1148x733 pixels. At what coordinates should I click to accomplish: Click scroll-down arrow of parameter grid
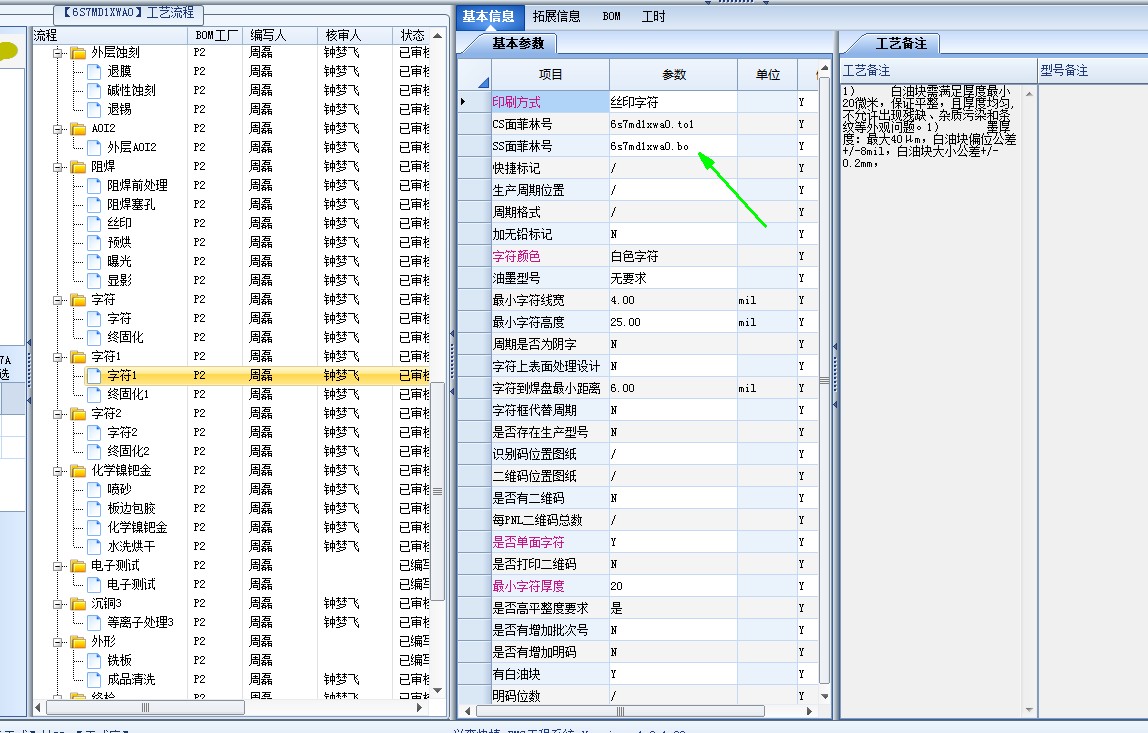[x=824, y=696]
